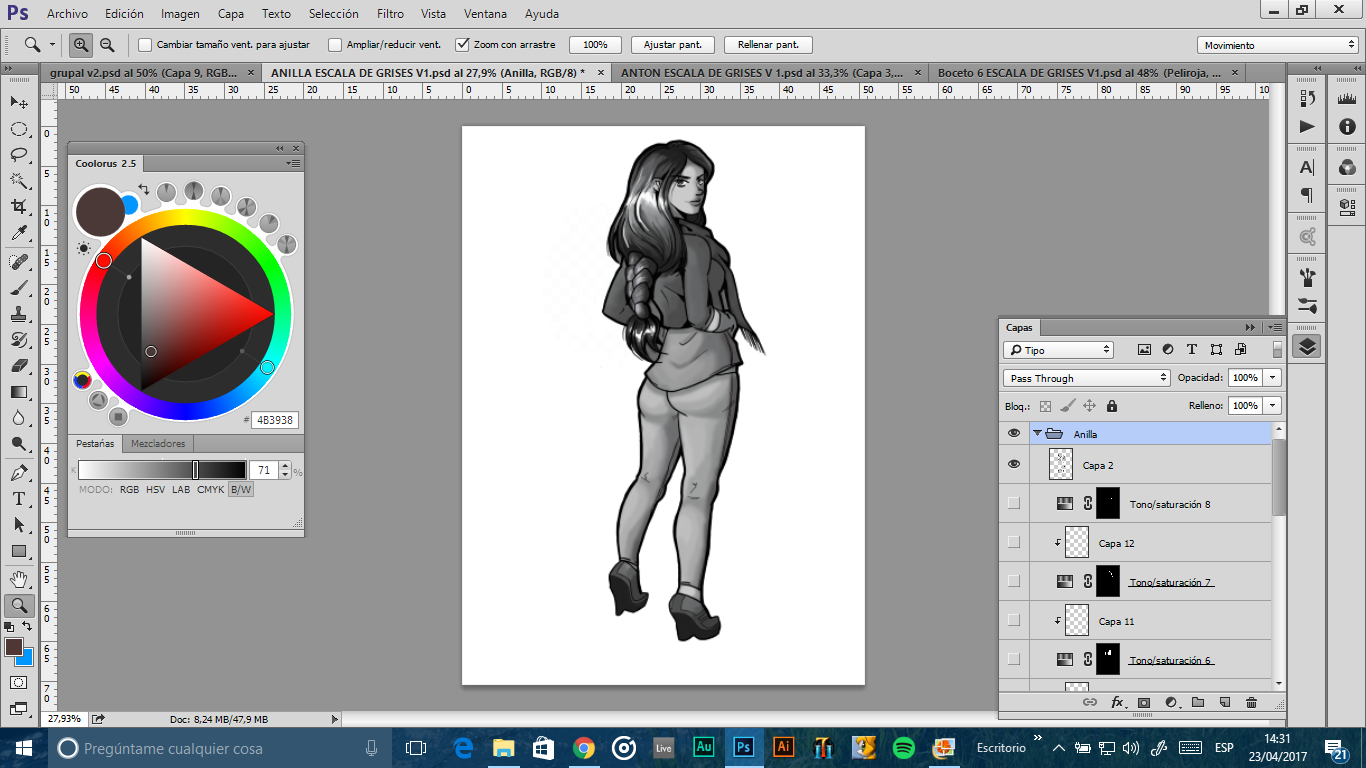The image size is (1366, 768).
Task: Open the Opacidad value dropdown arrow
Action: click(x=1272, y=378)
